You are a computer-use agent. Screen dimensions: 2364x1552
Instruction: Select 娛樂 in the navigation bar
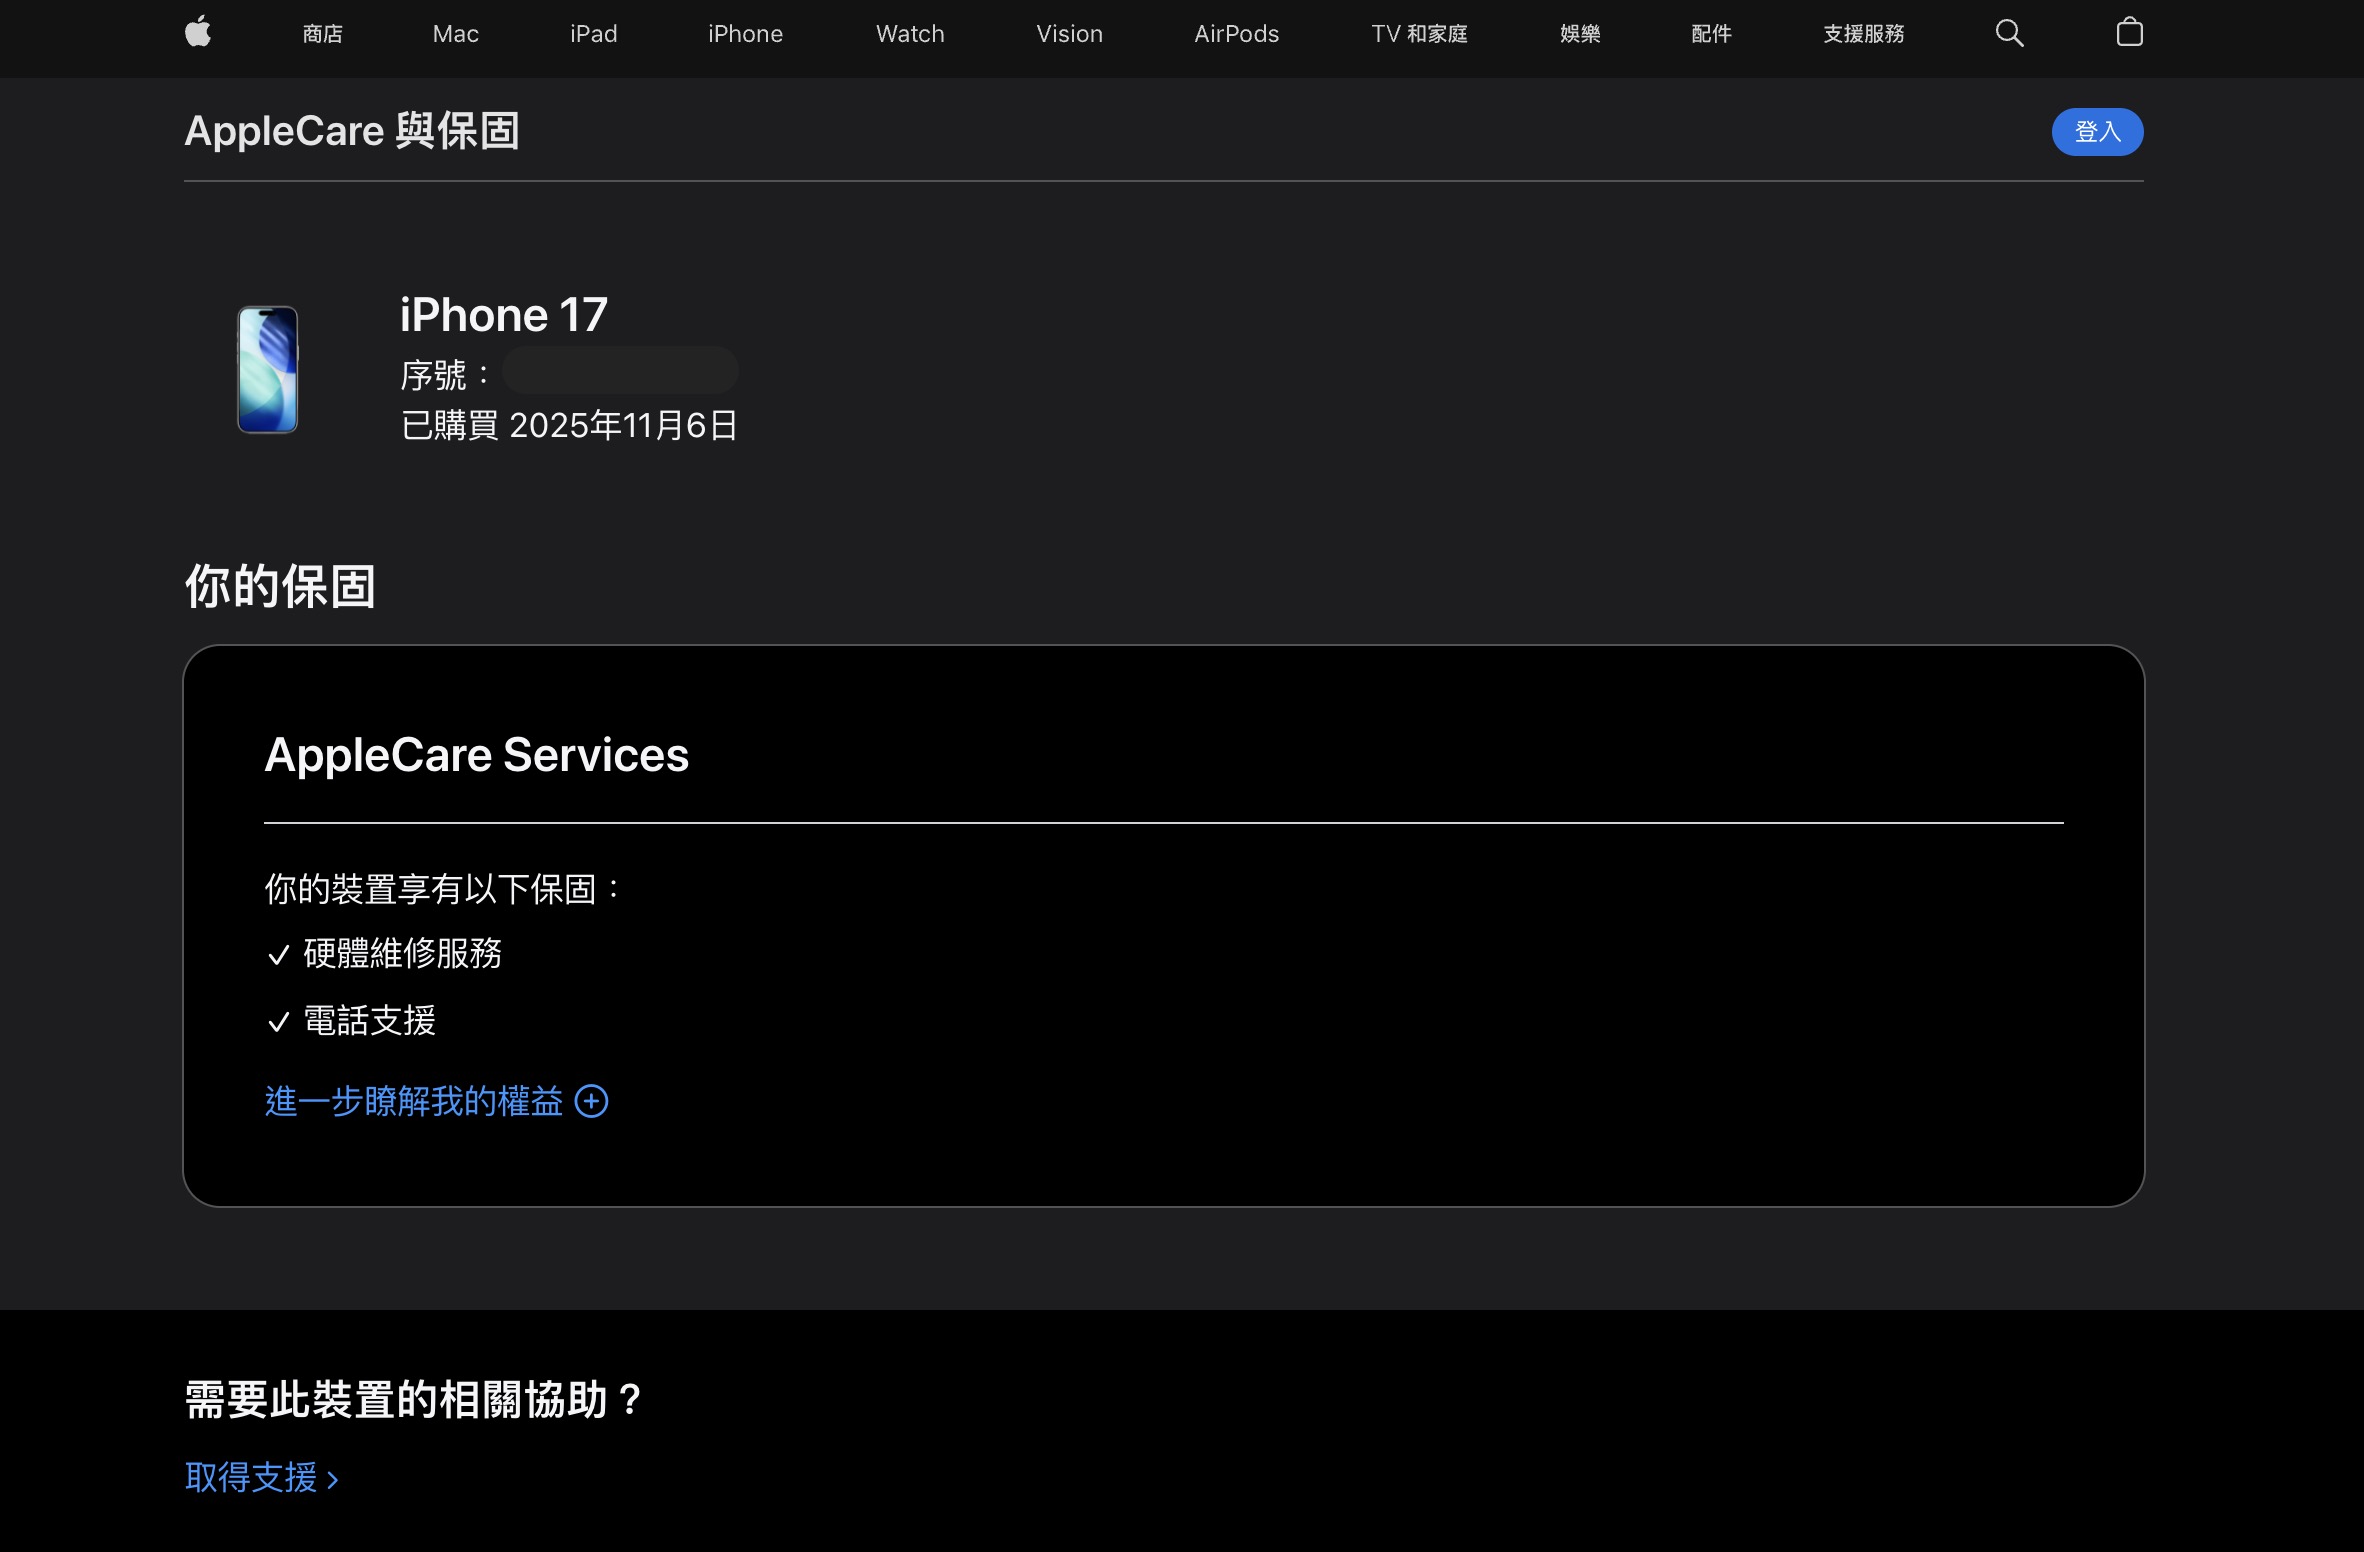pos(1580,34)
